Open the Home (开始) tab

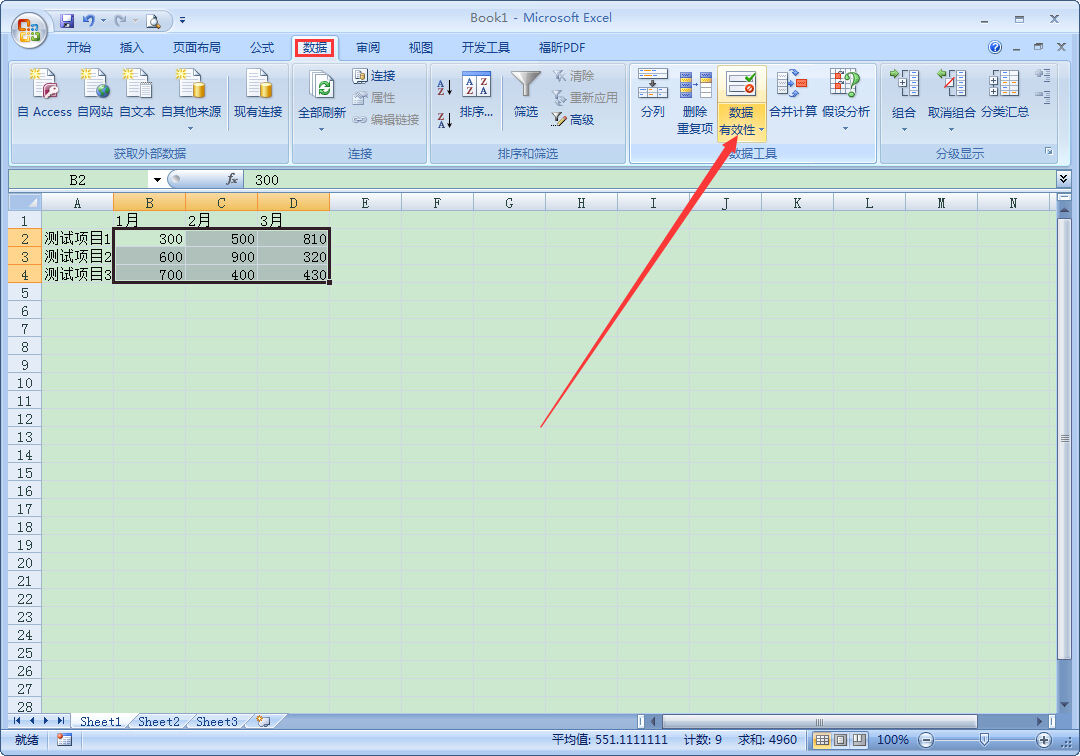point(79,48)
